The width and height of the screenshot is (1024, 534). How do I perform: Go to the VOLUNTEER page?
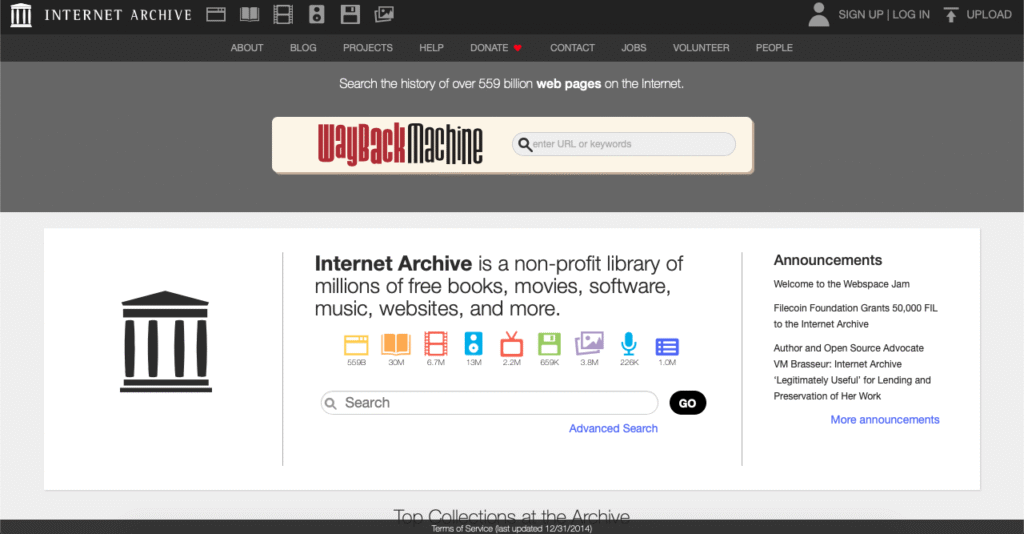(x=701, y=47)
